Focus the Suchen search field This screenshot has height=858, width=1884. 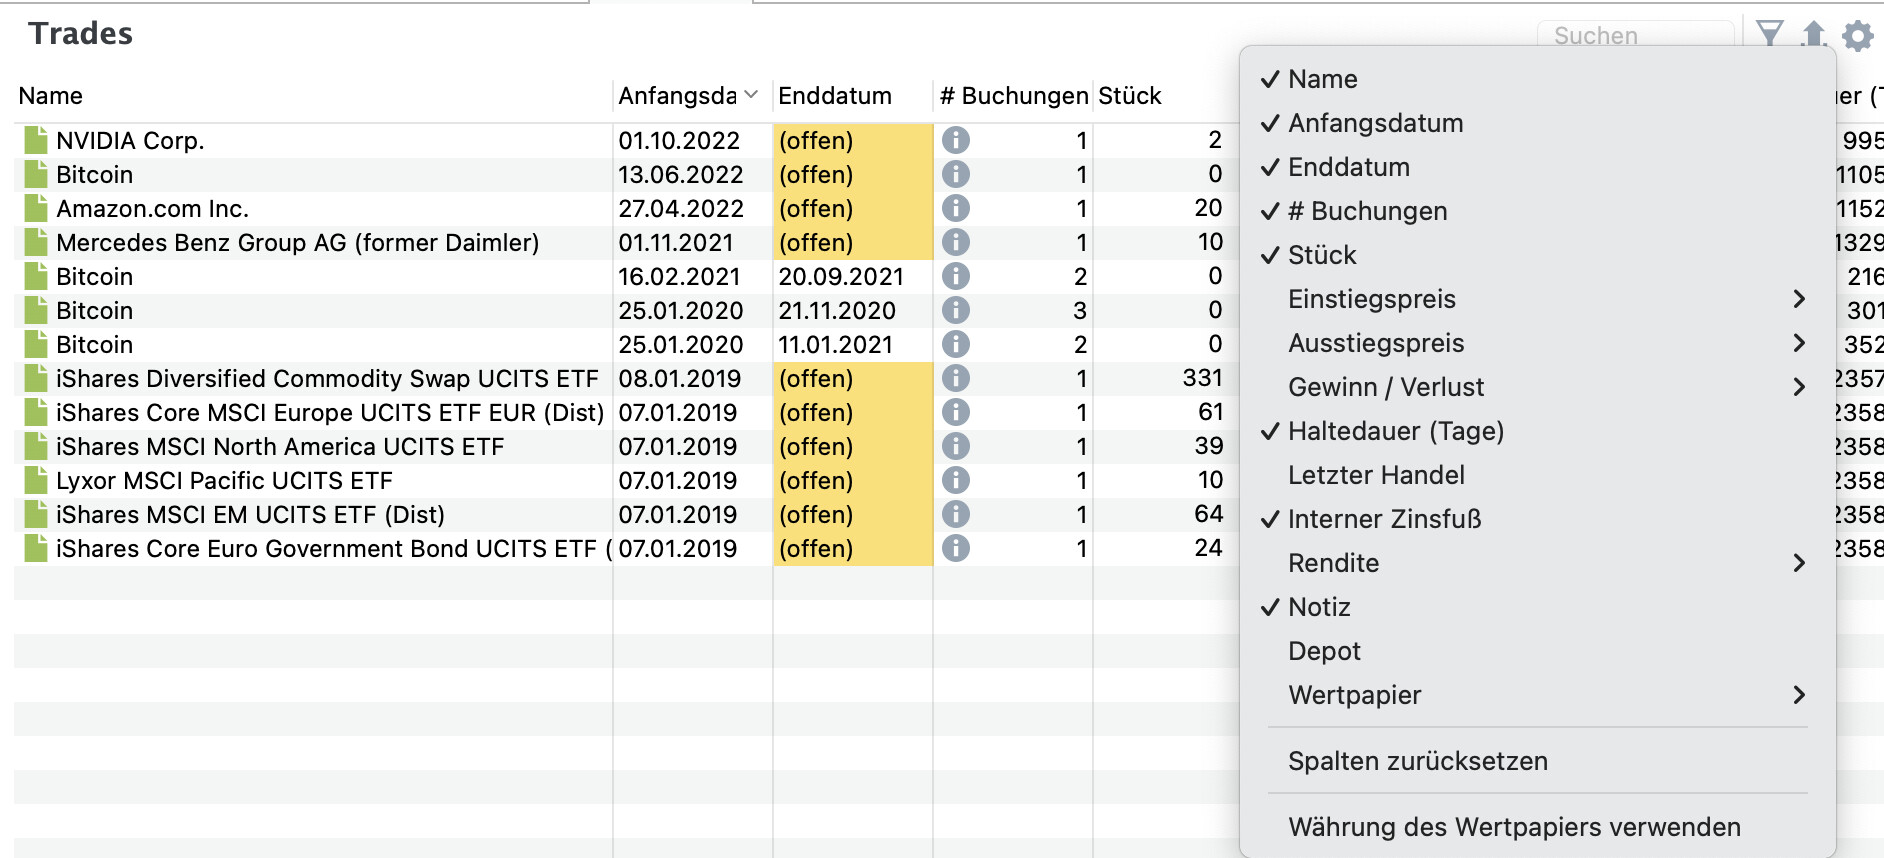pos(1636,36)
